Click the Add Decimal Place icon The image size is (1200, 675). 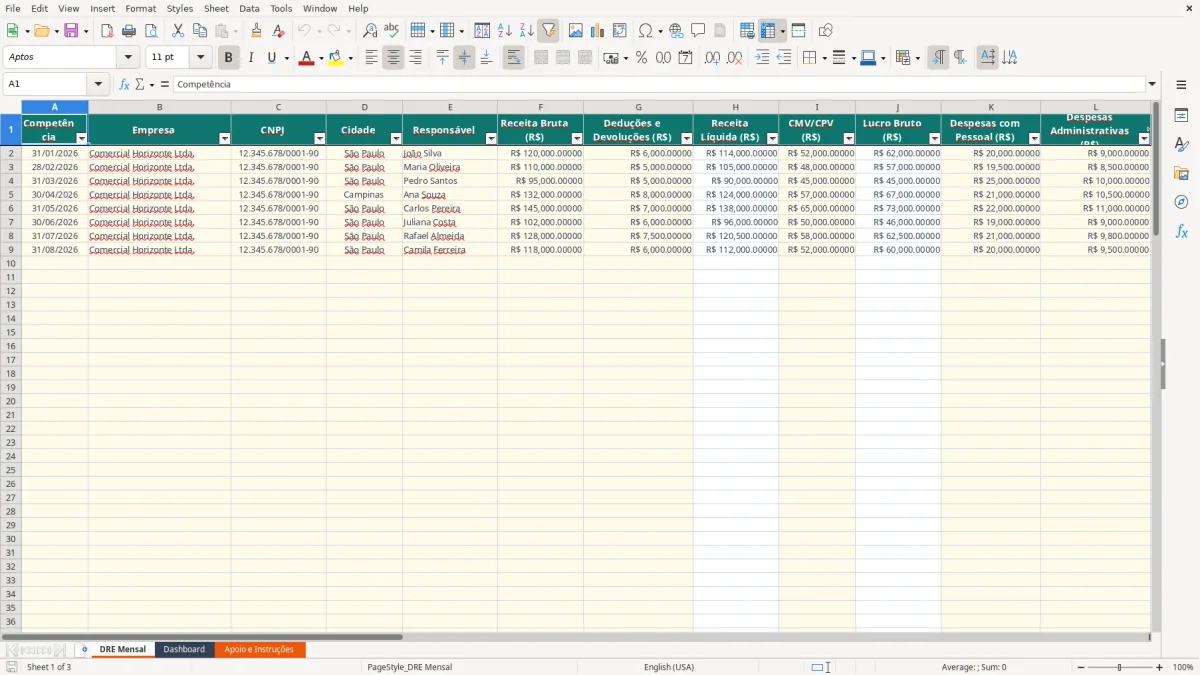tap(712, 58)
